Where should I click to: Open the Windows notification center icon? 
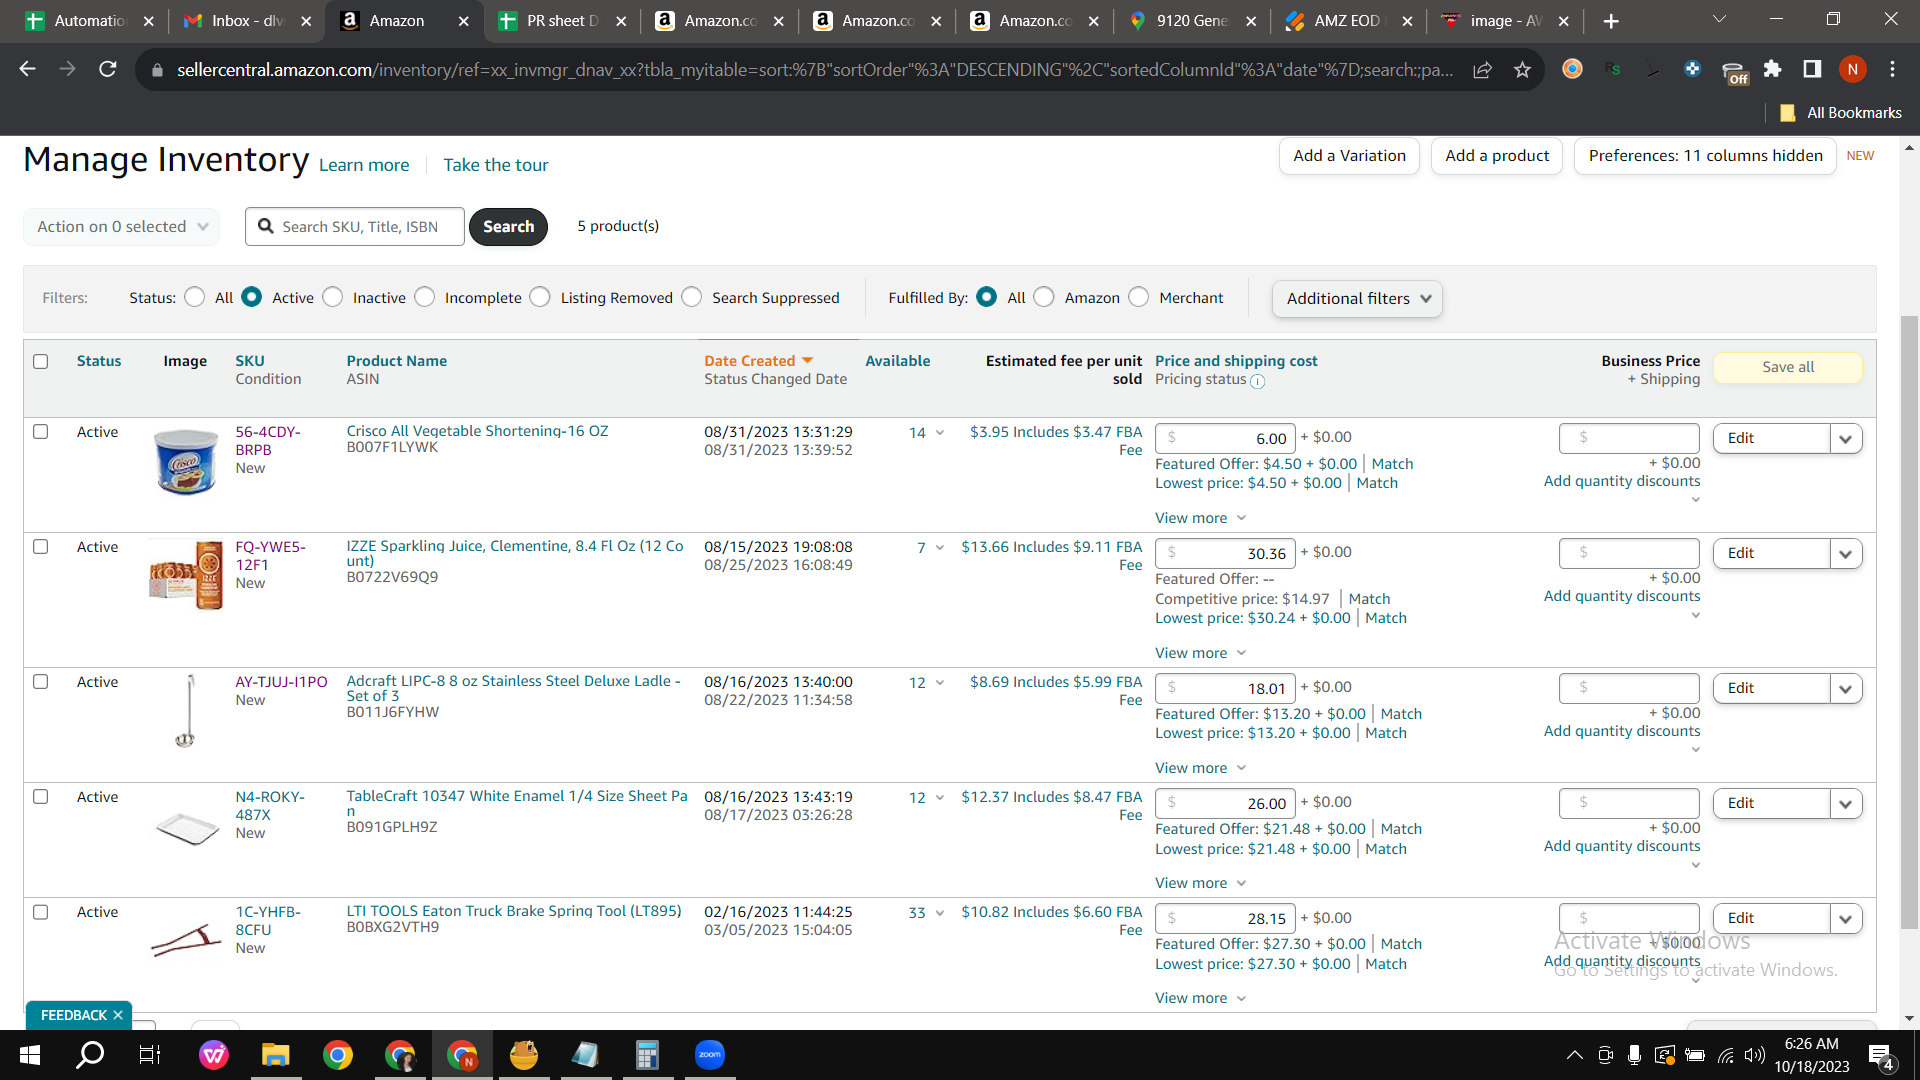1881,1056
